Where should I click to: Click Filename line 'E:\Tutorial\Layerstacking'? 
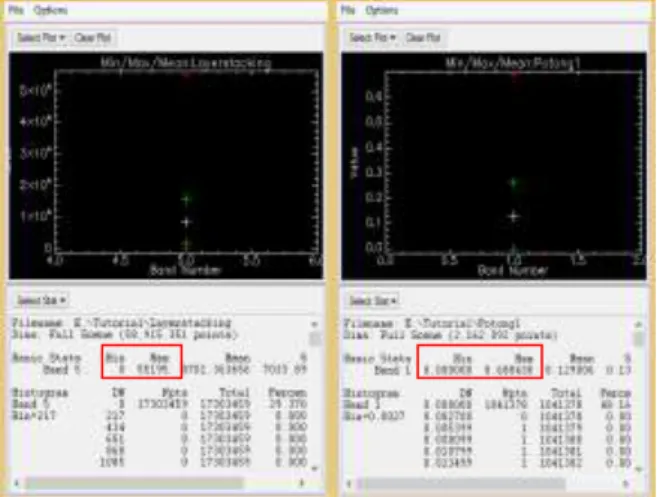click(122, 323)
